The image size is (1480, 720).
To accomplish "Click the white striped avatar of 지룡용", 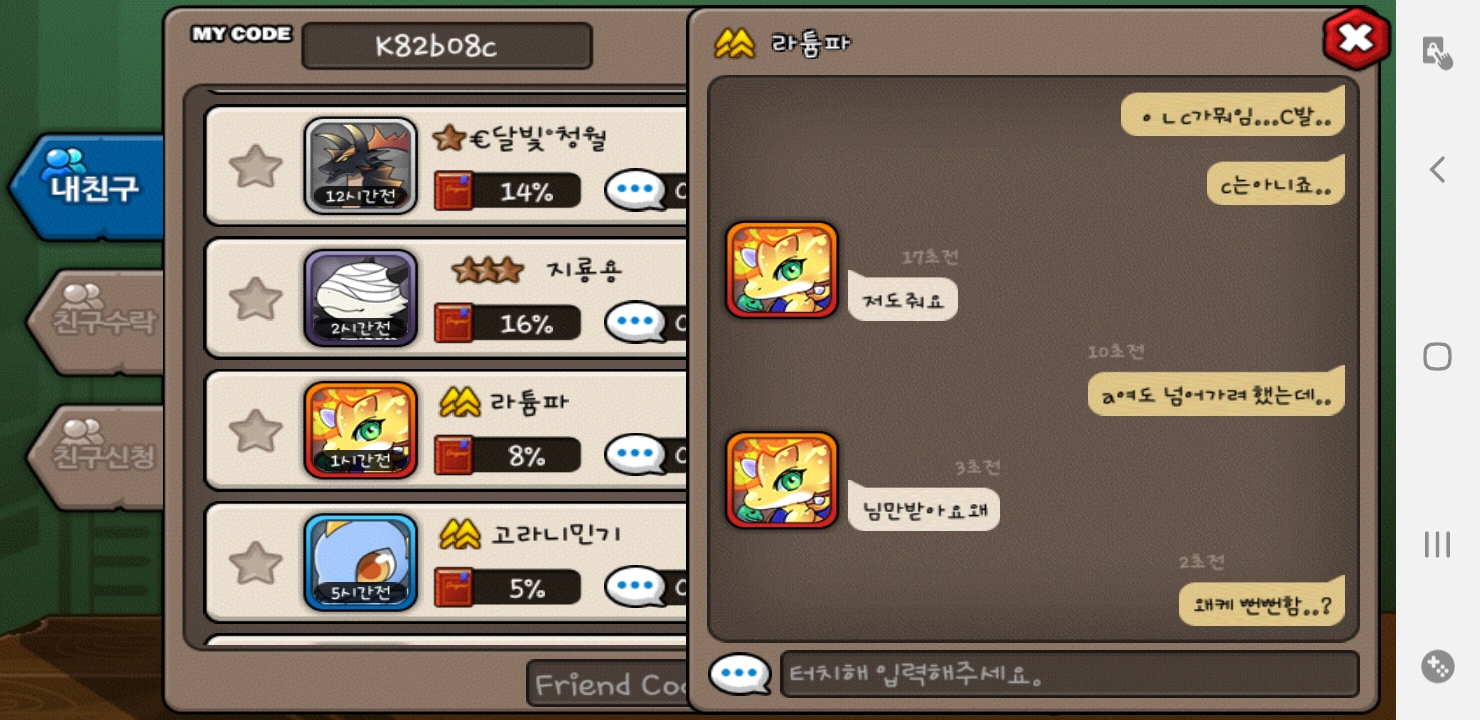I will tap(360, 298).
